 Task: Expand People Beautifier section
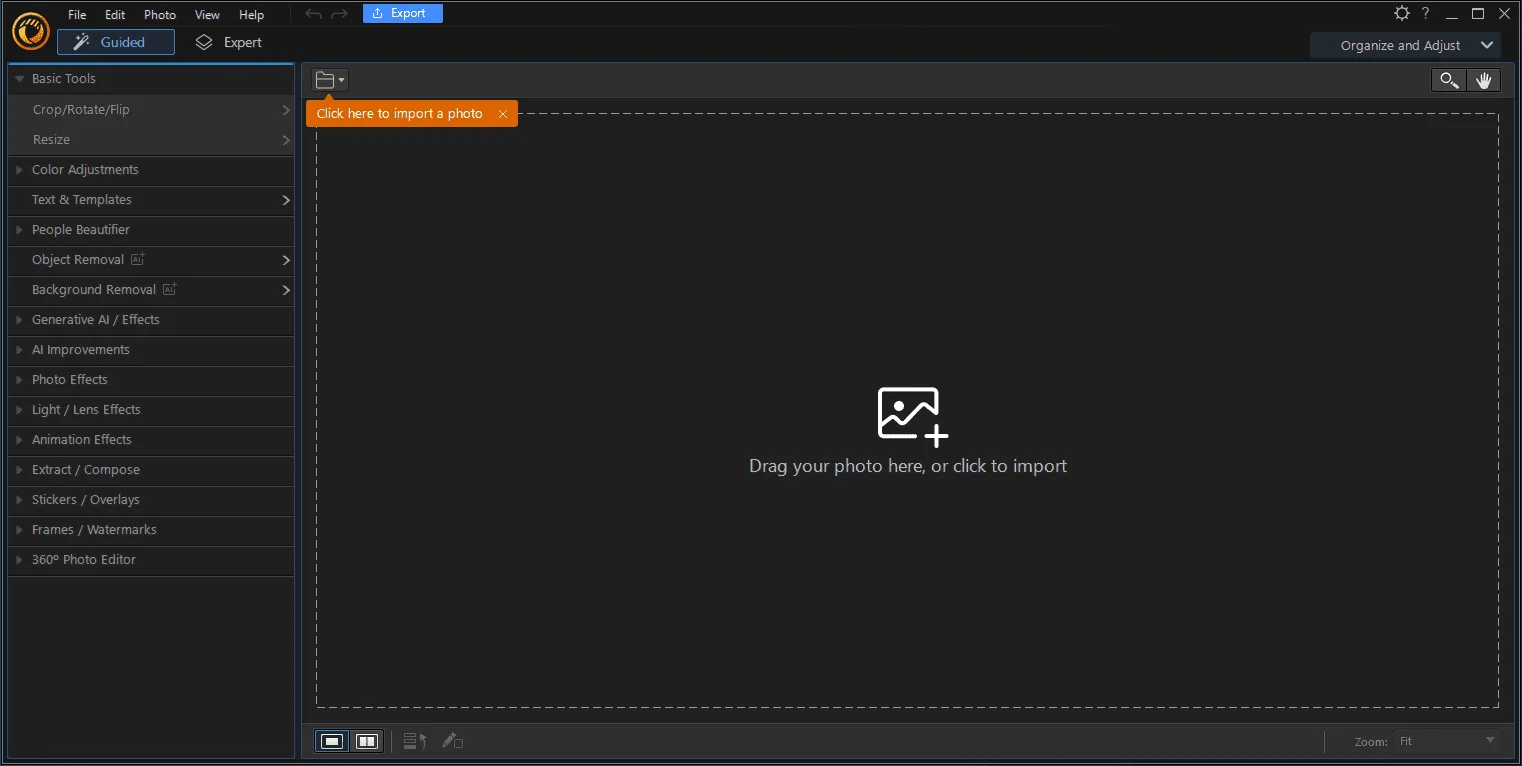point(151,230)
